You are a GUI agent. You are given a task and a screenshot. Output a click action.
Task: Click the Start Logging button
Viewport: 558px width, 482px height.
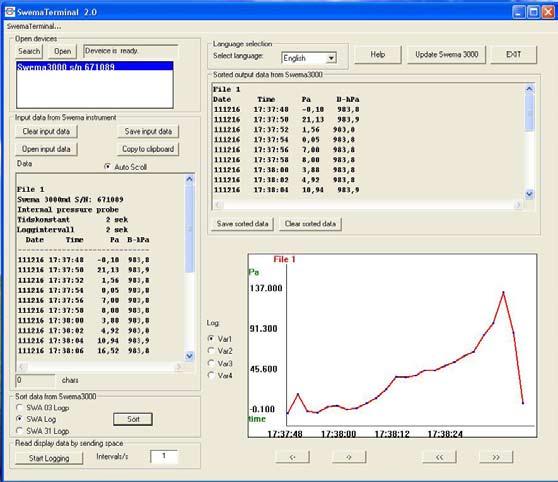[x=49, y=458]
